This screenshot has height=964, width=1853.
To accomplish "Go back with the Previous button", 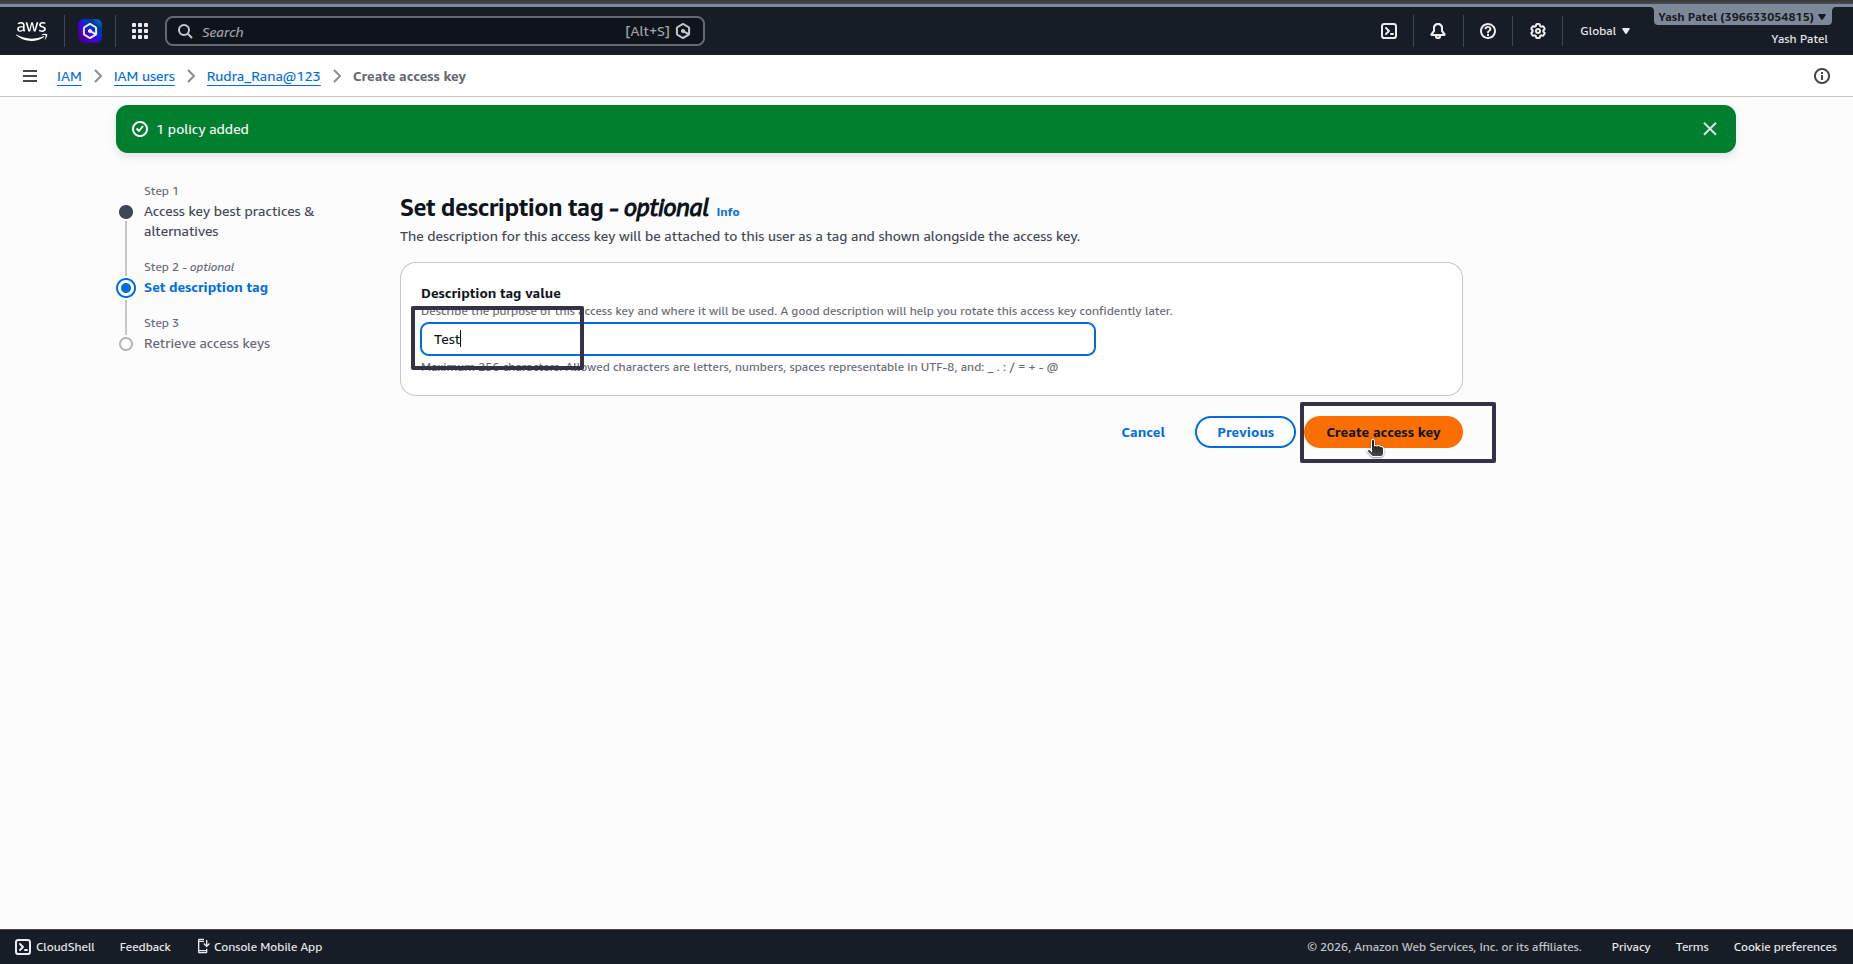I will click(1245, 432).
